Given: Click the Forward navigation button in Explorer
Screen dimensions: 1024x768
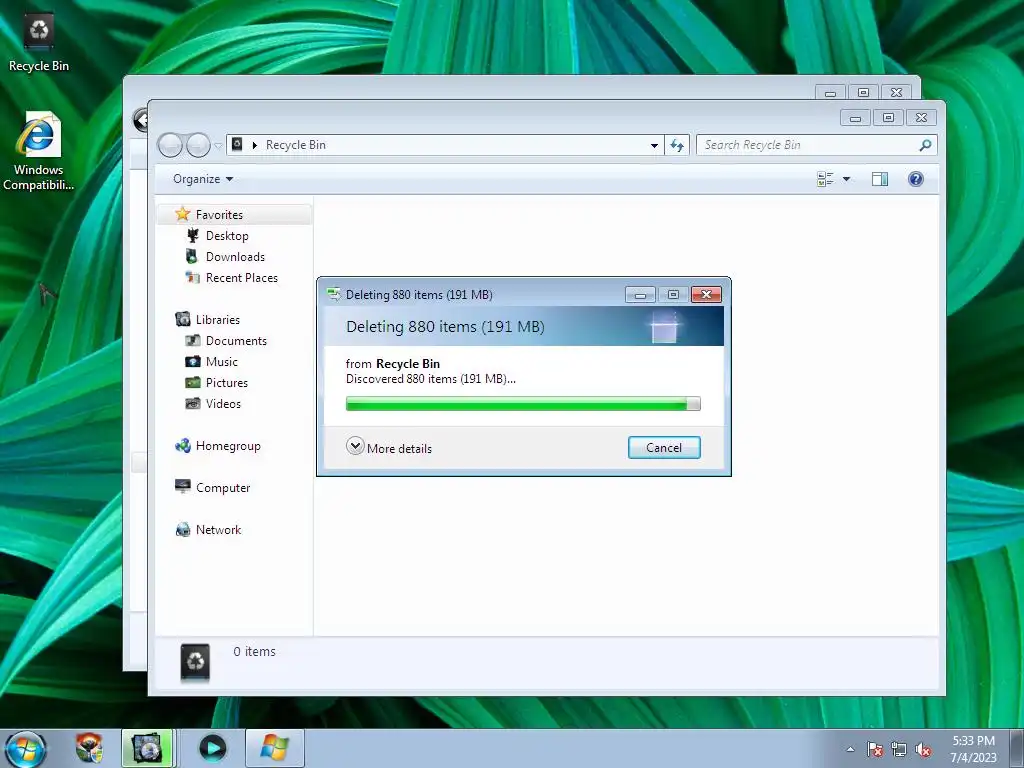Looking at the screenshot, I should 198,145.
